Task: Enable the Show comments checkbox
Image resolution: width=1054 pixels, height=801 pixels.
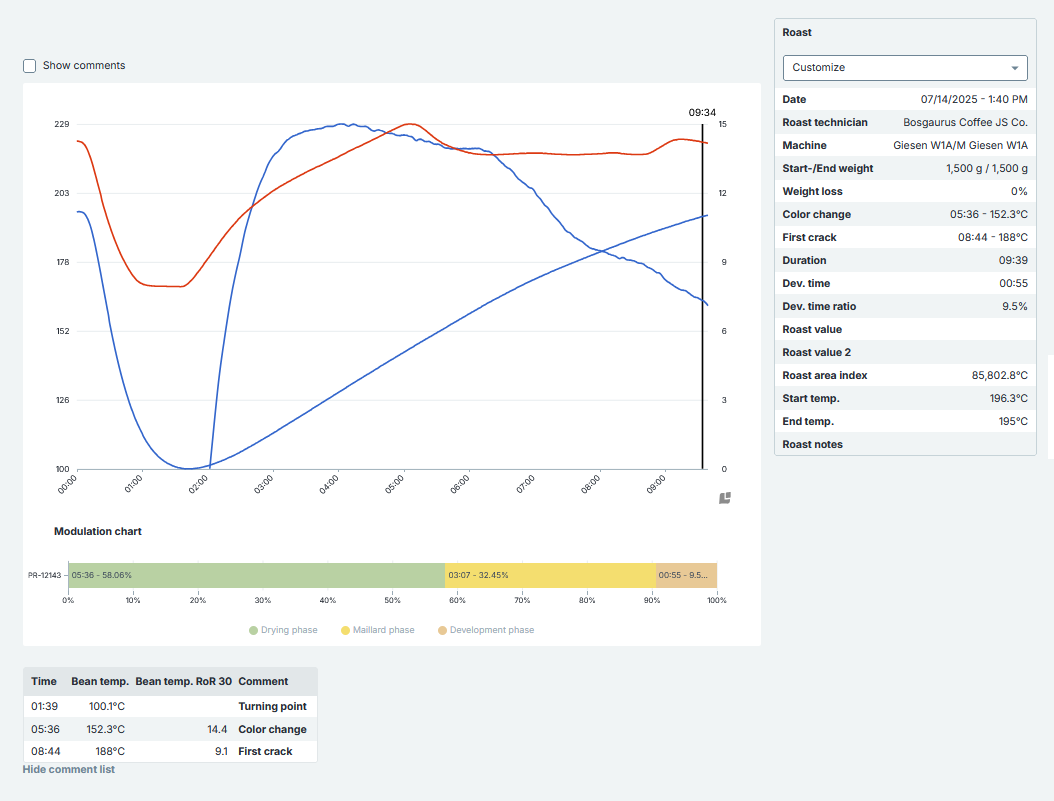Action: (x=30, y=66)
